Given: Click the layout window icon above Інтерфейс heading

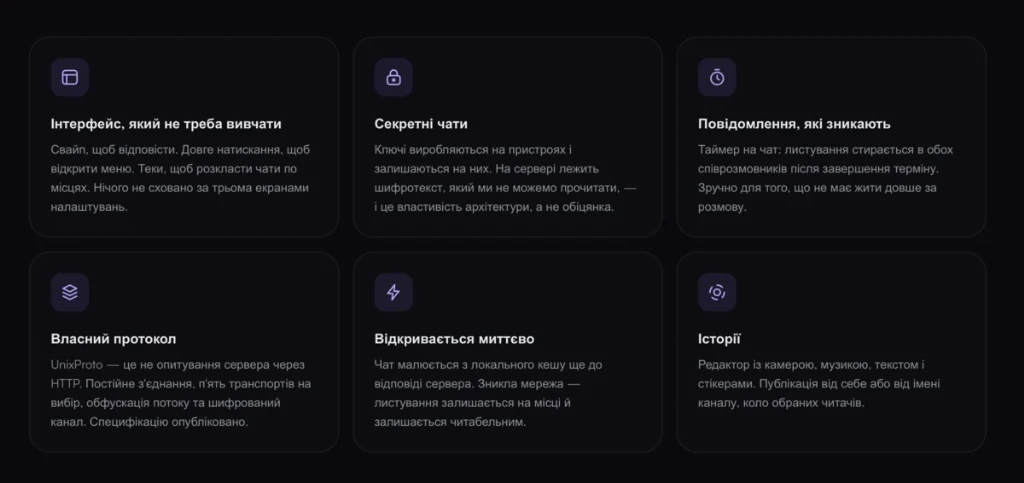Looking at the screenshot, I should (70, 77).
